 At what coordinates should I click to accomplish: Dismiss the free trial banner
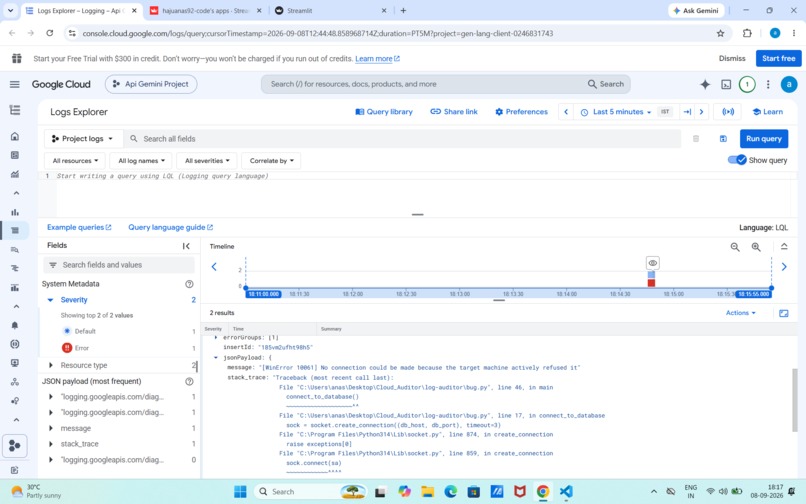pyautogui.click(x=732, y=59)
